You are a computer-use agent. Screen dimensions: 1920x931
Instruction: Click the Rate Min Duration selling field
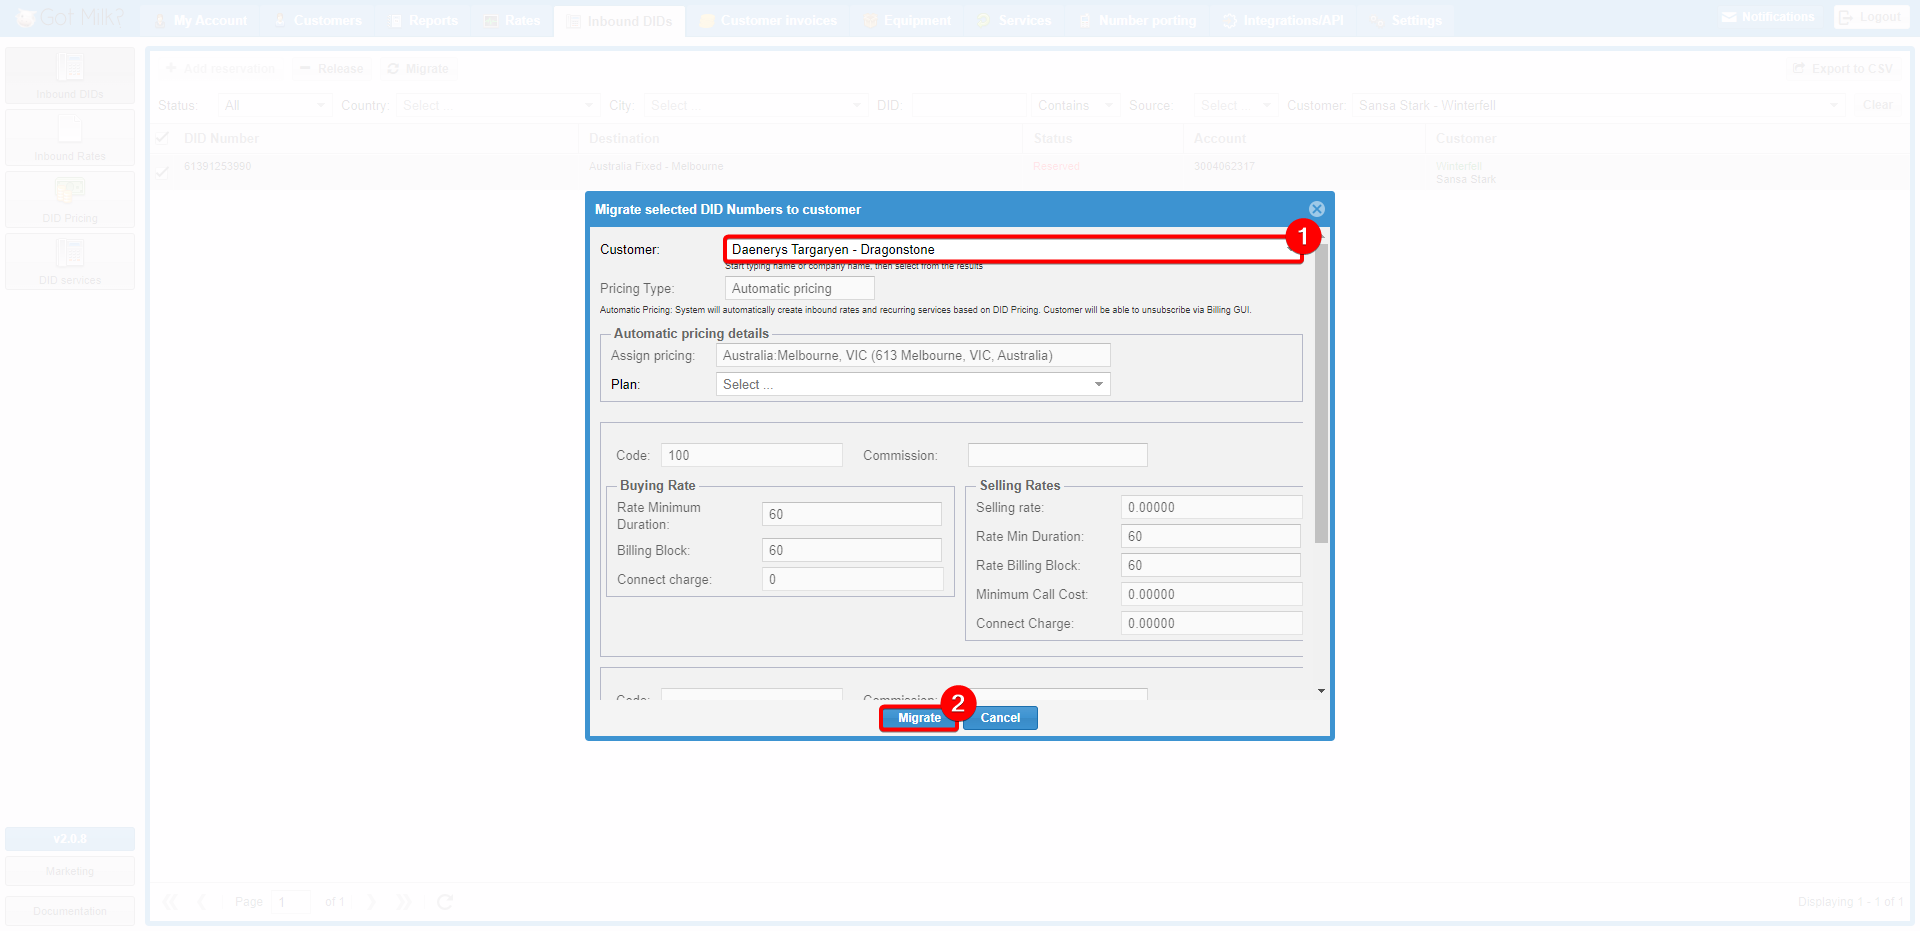point(1210,536)
